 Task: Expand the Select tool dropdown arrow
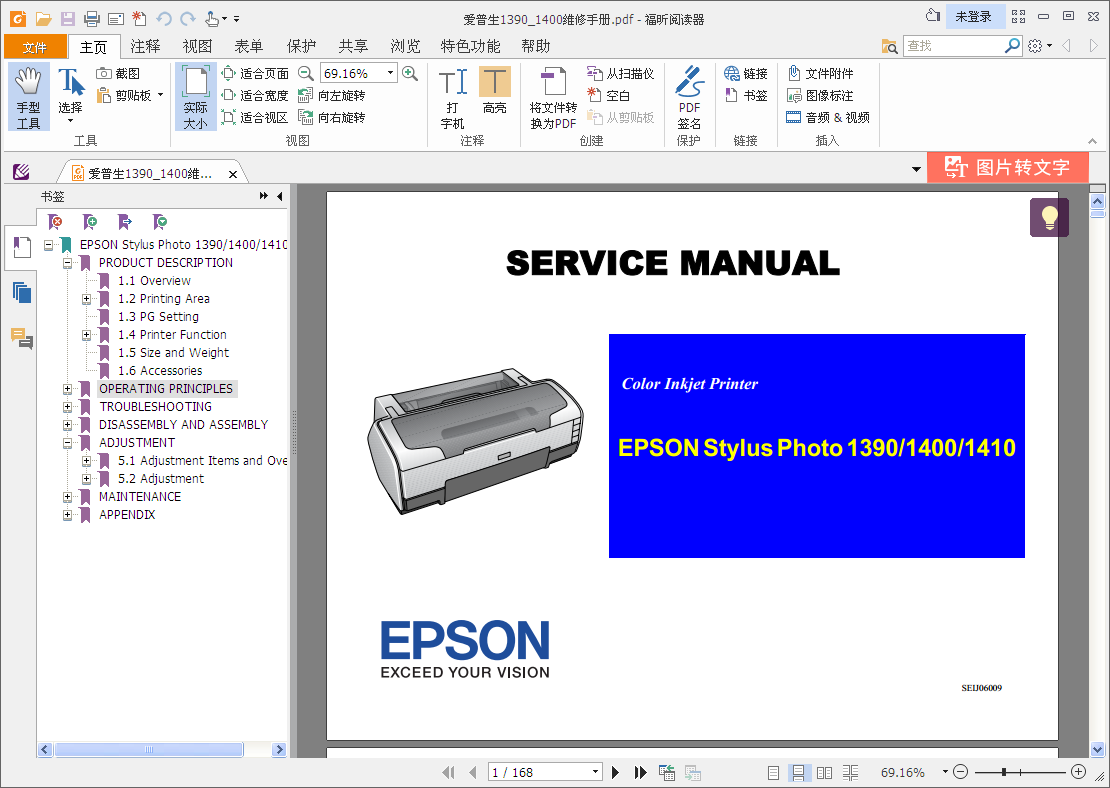(70, 122)
